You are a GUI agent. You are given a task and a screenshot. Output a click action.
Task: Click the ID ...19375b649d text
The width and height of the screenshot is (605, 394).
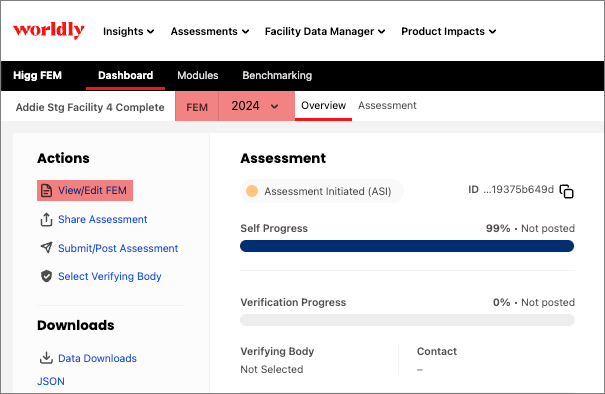(511, 189)
